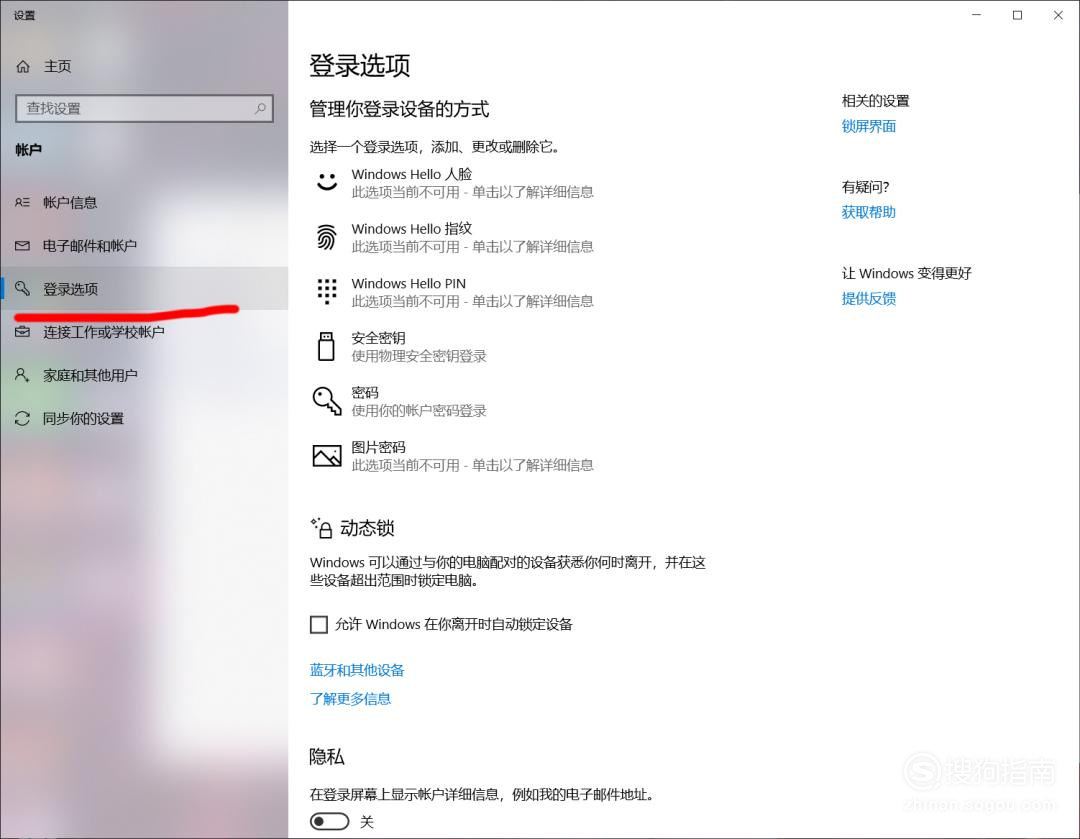This screenshot has height=839, width=1080.
Task: Click the briefcase icon for 连接工作或学校帐户
Action: click(x=22, y=332)
